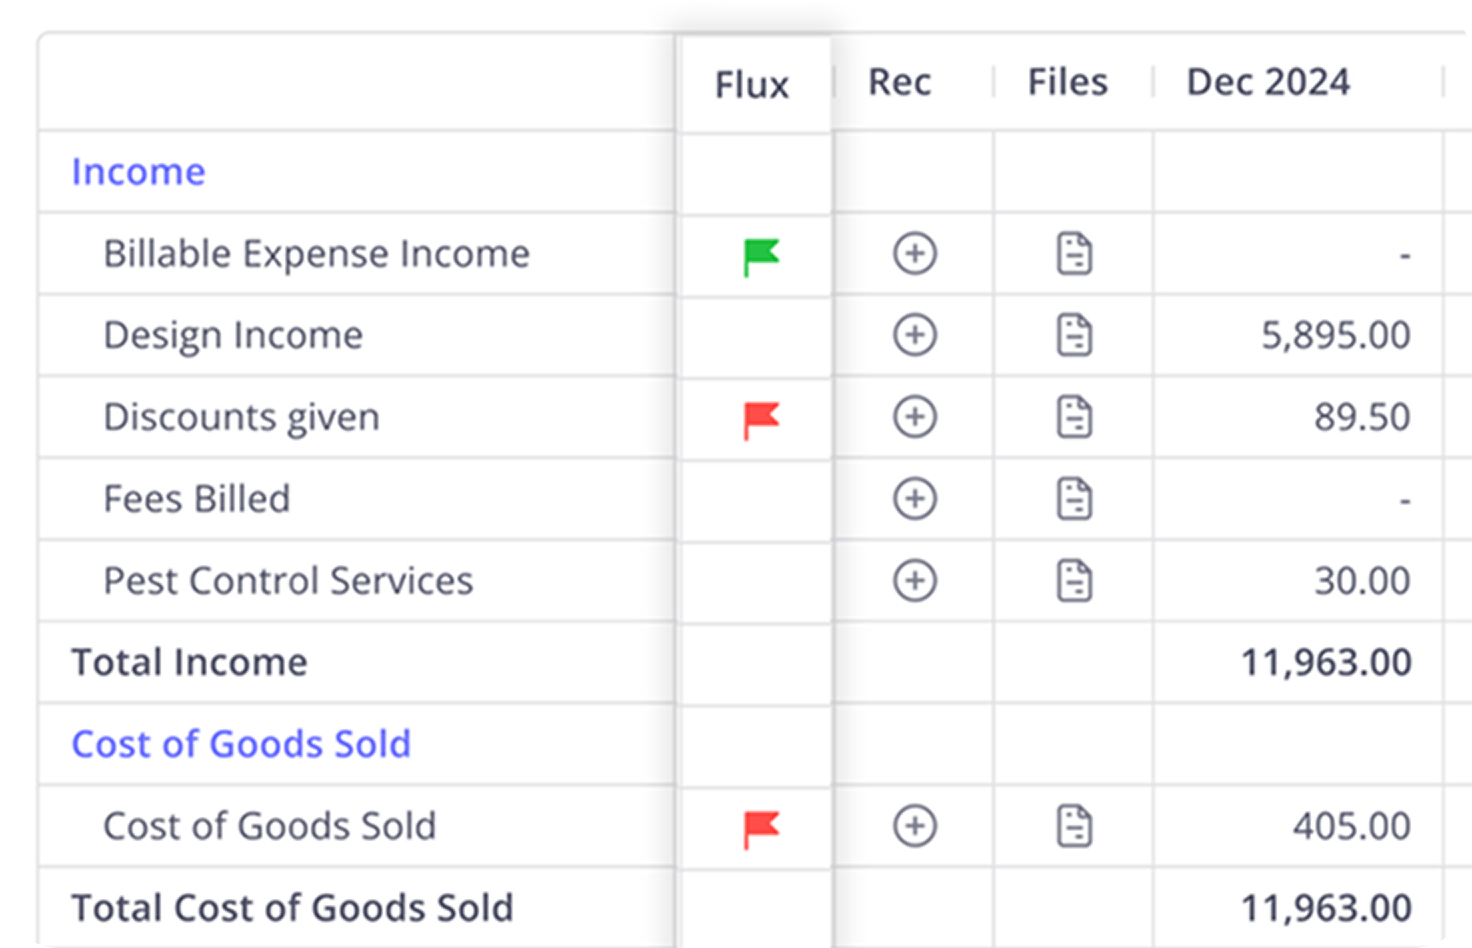Screen dimensions: 1472x948
Task: Open files for Design Income
Action: [x=1074, y=335]
